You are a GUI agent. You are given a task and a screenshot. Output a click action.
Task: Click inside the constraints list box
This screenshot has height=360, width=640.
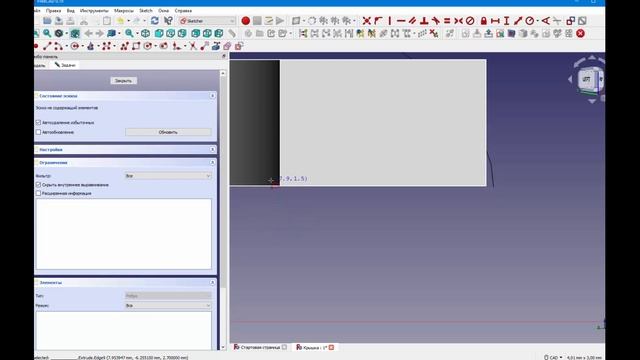tap(124, 234)
